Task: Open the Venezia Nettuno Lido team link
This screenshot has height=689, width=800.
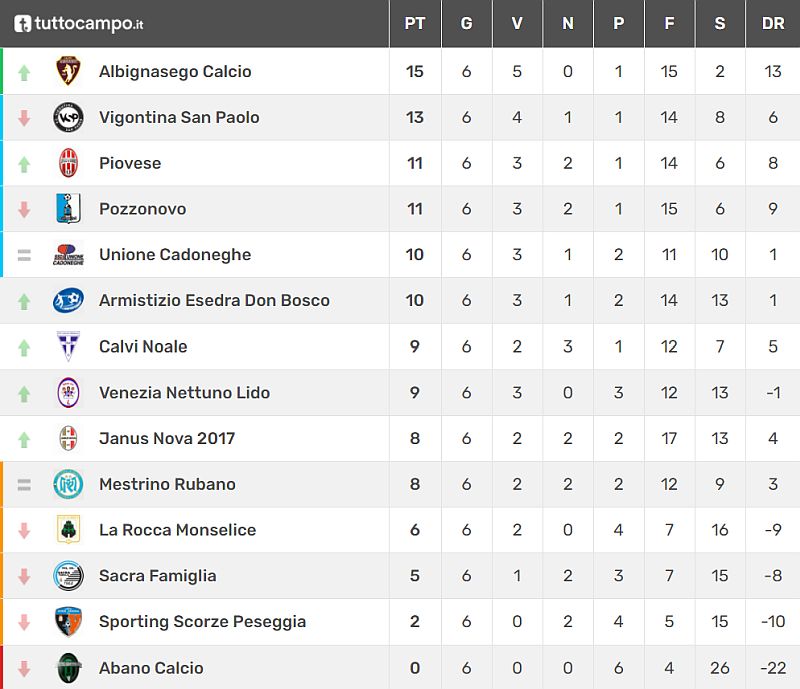Action: click(x=184, y=393)
